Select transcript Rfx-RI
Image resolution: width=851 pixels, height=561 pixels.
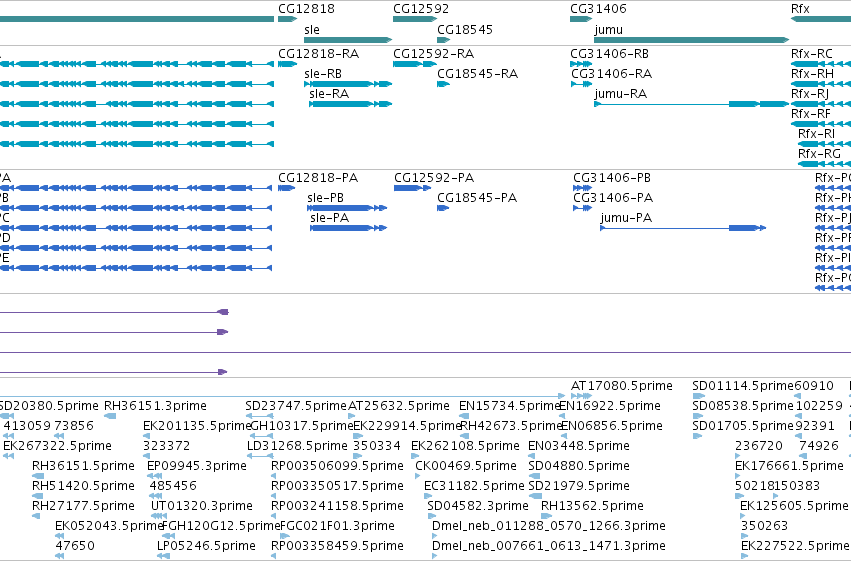click(816, 134)
